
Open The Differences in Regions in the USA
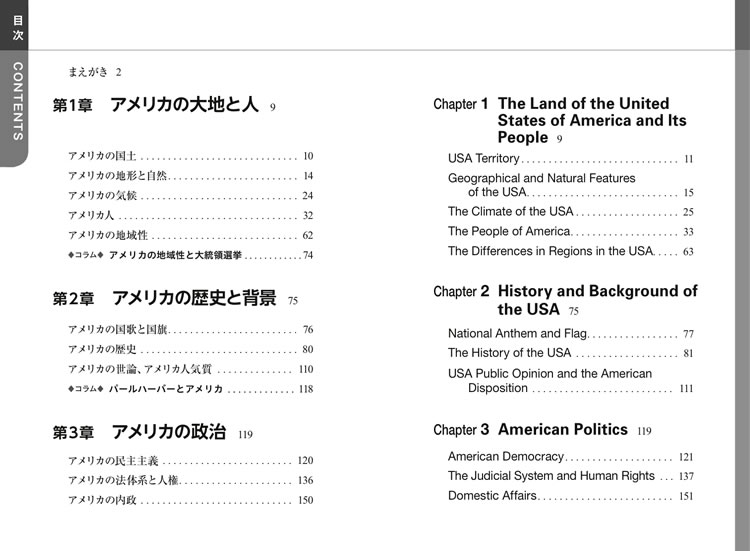point(571,251)
